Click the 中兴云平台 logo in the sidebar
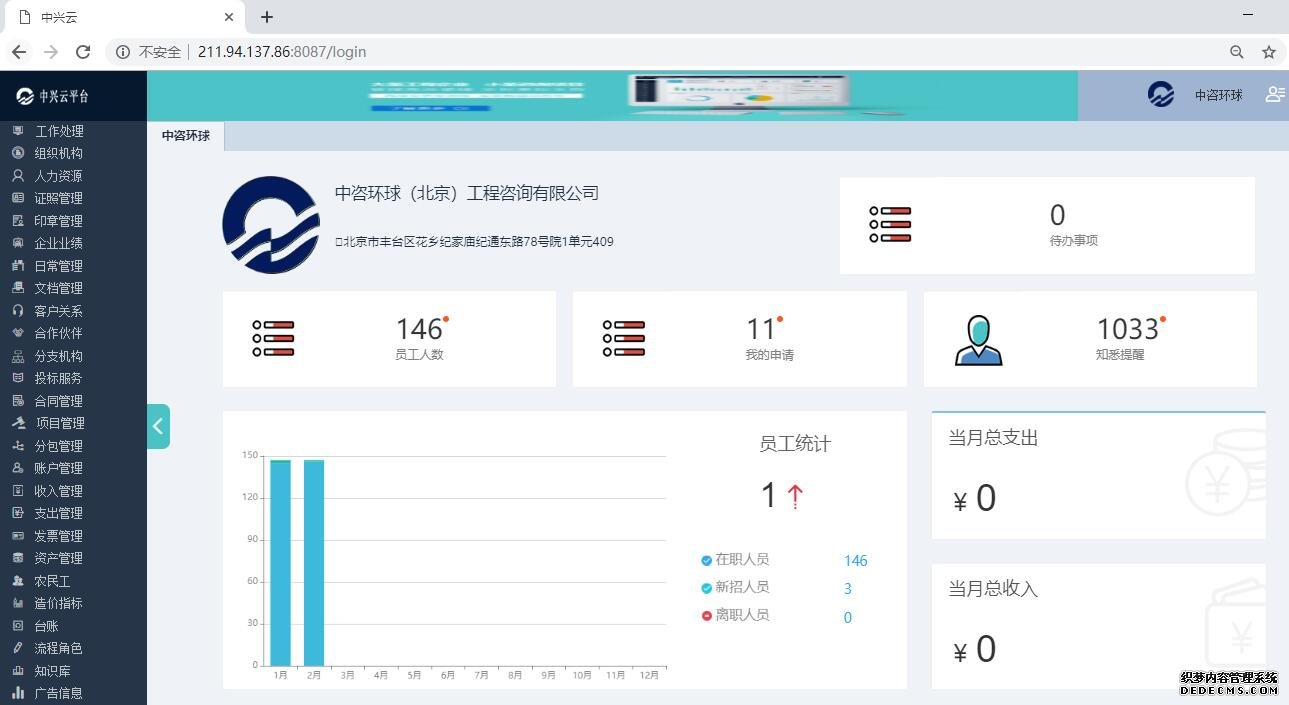 53,96
